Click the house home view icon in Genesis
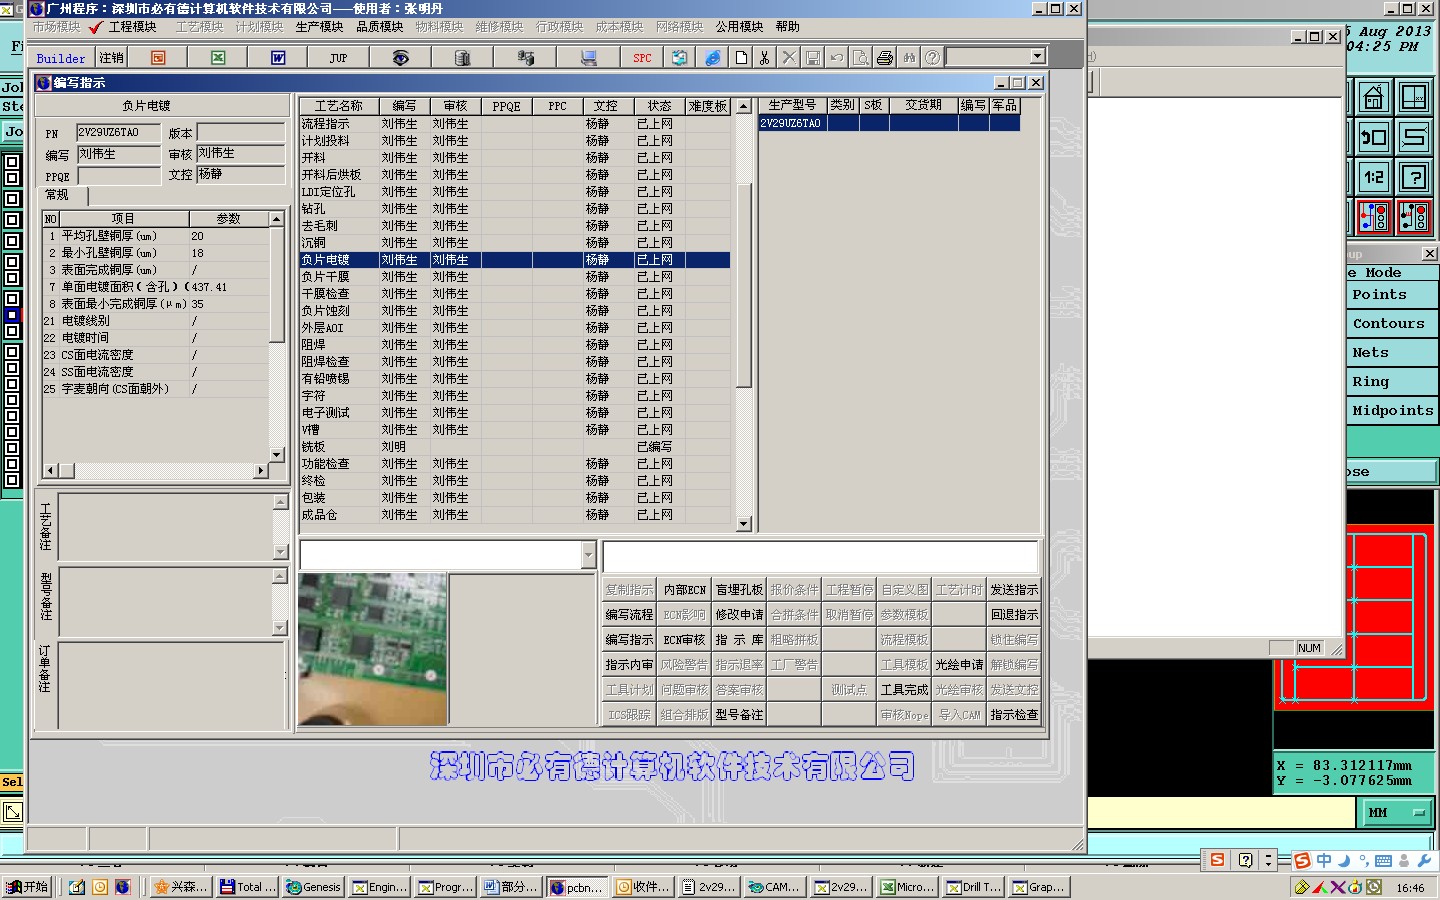The height and width of the screenshot is (900, 1440). pos(1374,97)
